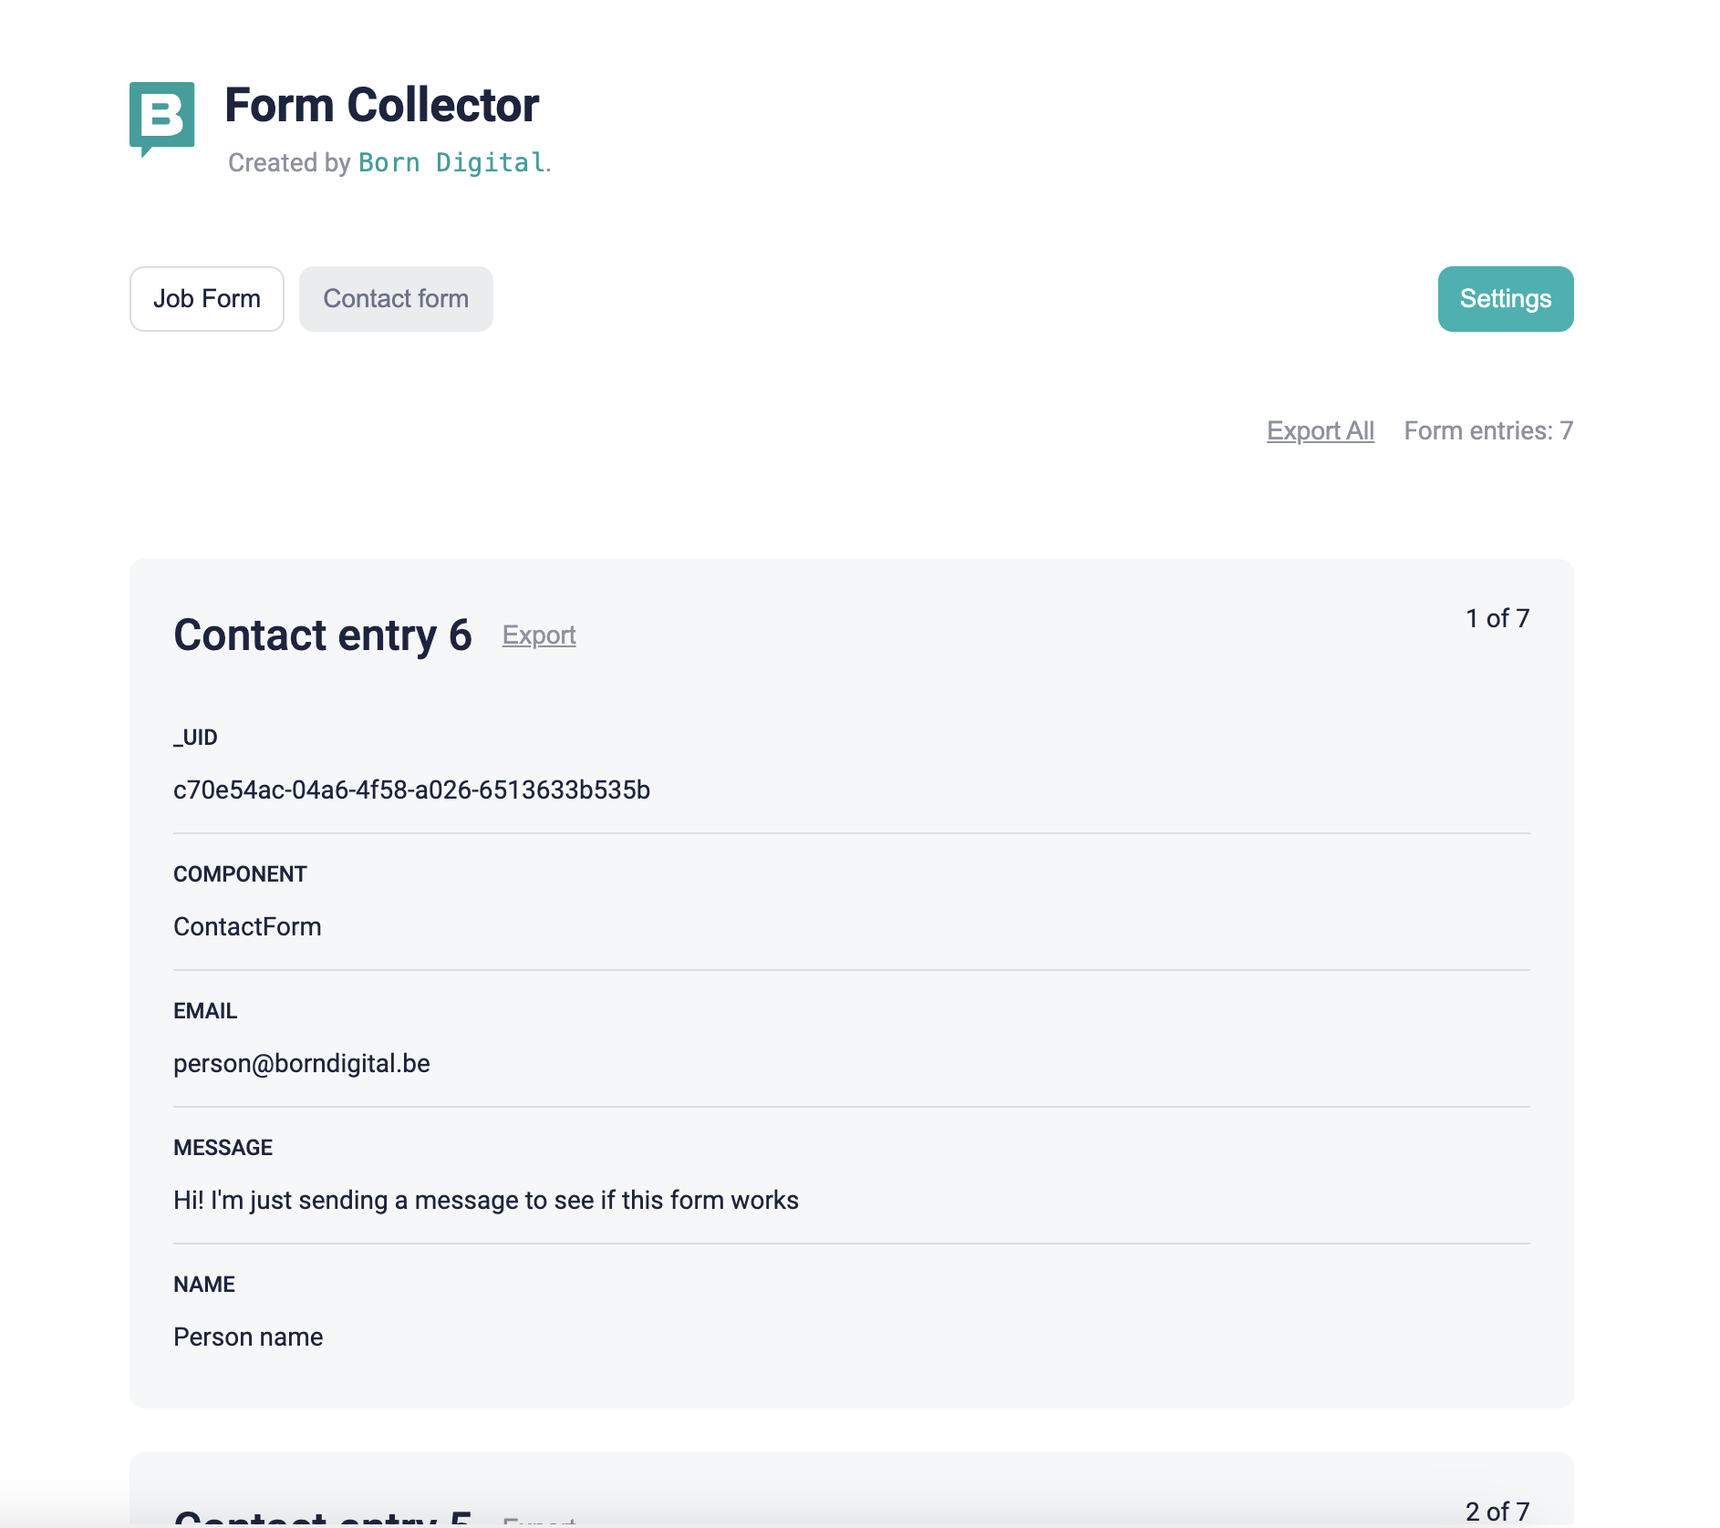1720x1528 pixels.
Task: Open the Born Digital creator link
Action: pos(451,163)
